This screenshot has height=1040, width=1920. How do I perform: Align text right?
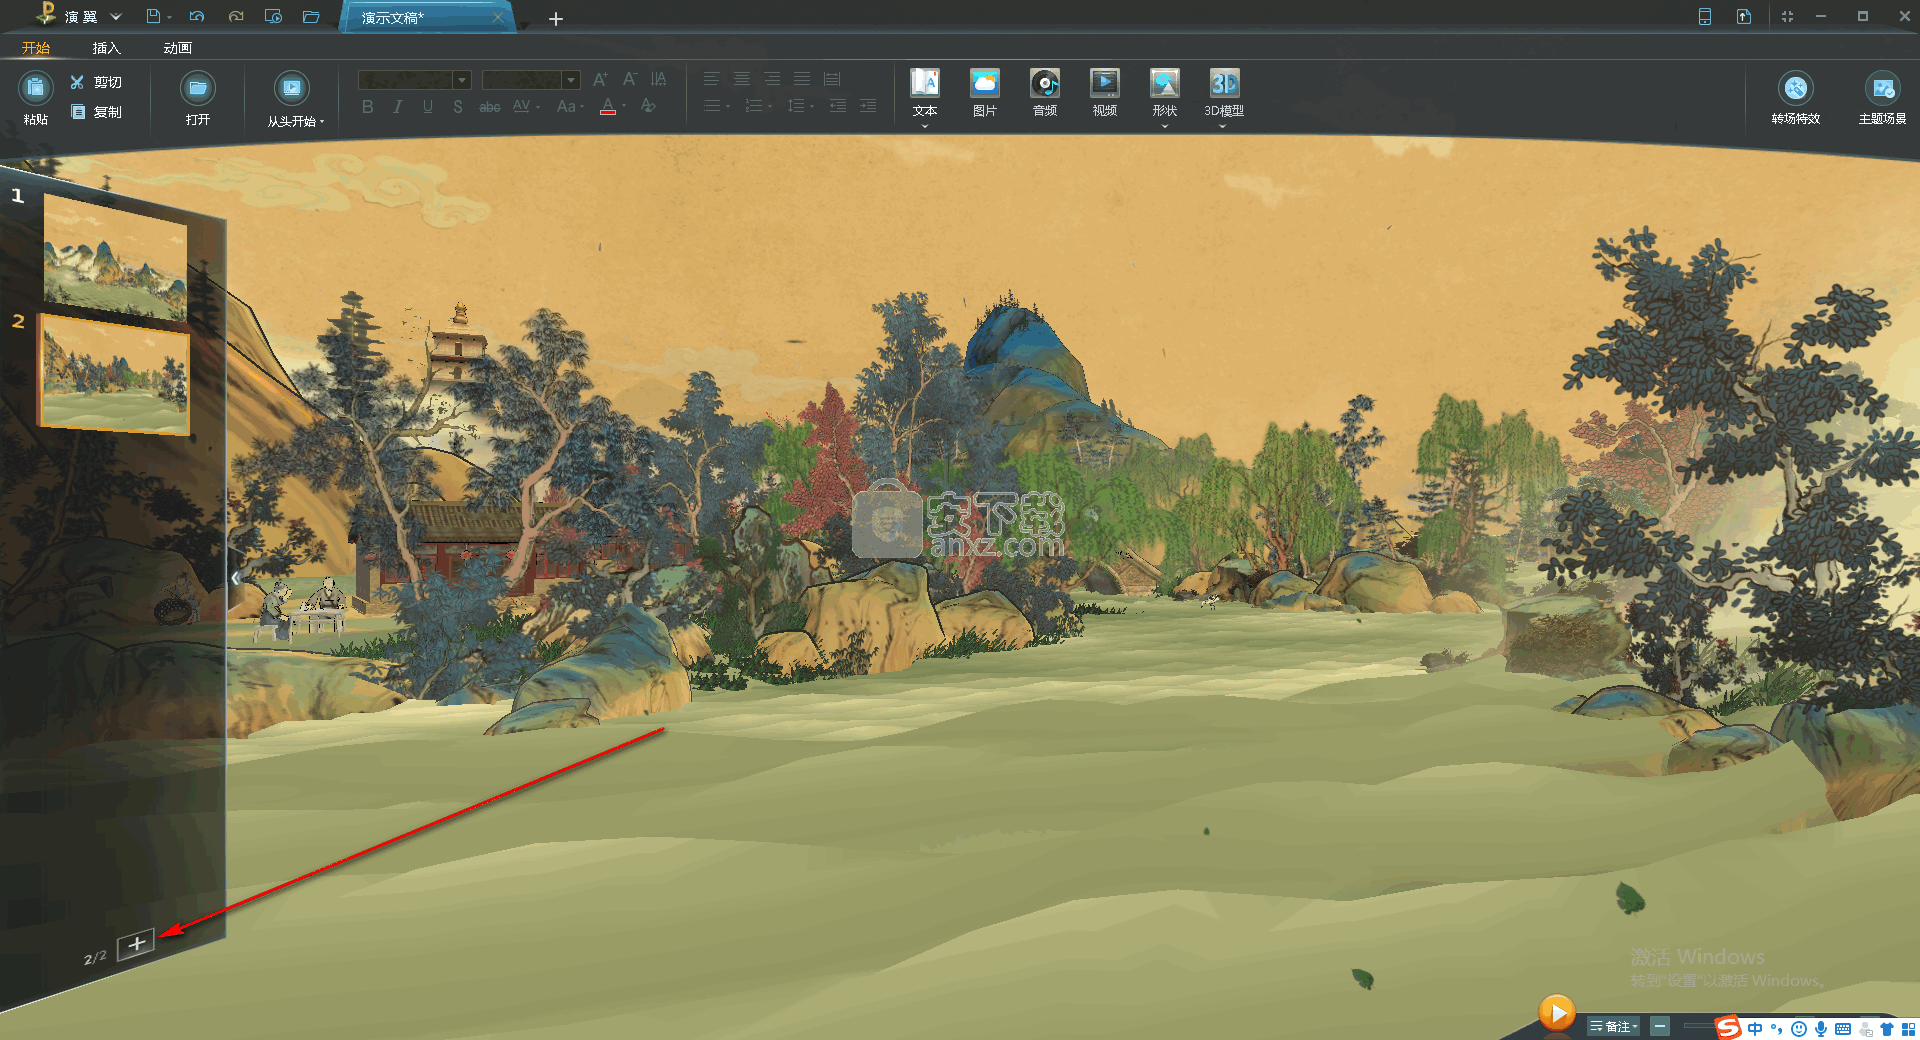click(x=772, y=79)
